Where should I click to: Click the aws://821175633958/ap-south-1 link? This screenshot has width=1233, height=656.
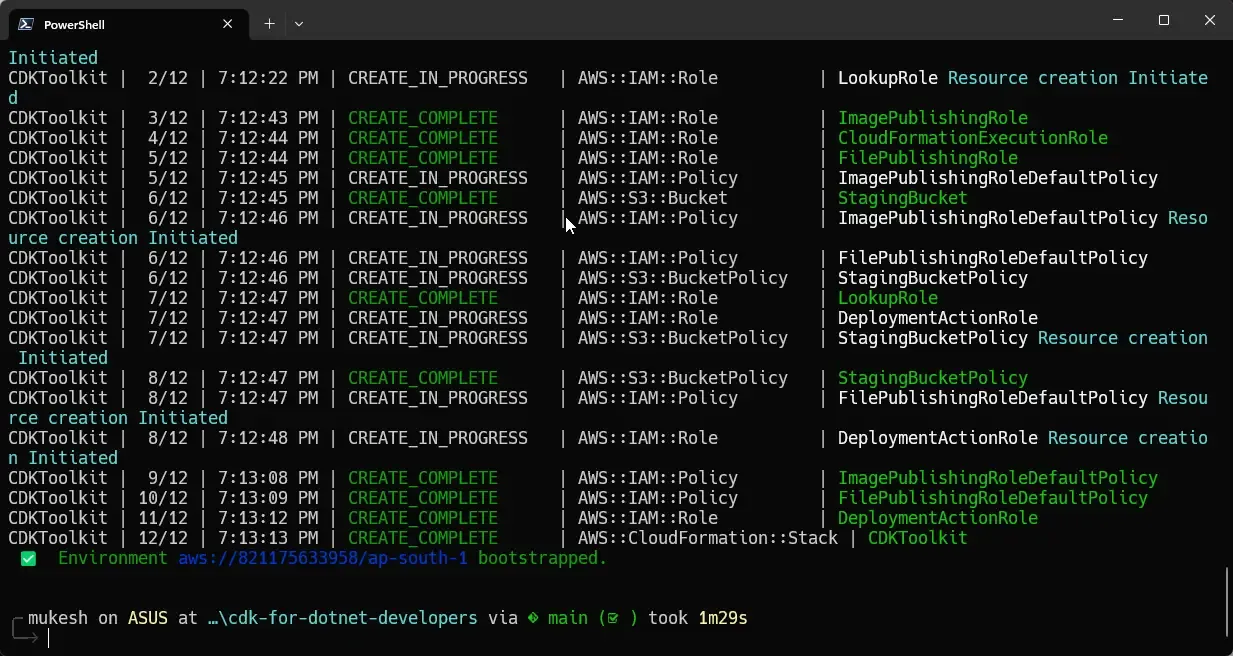(321, 558)
